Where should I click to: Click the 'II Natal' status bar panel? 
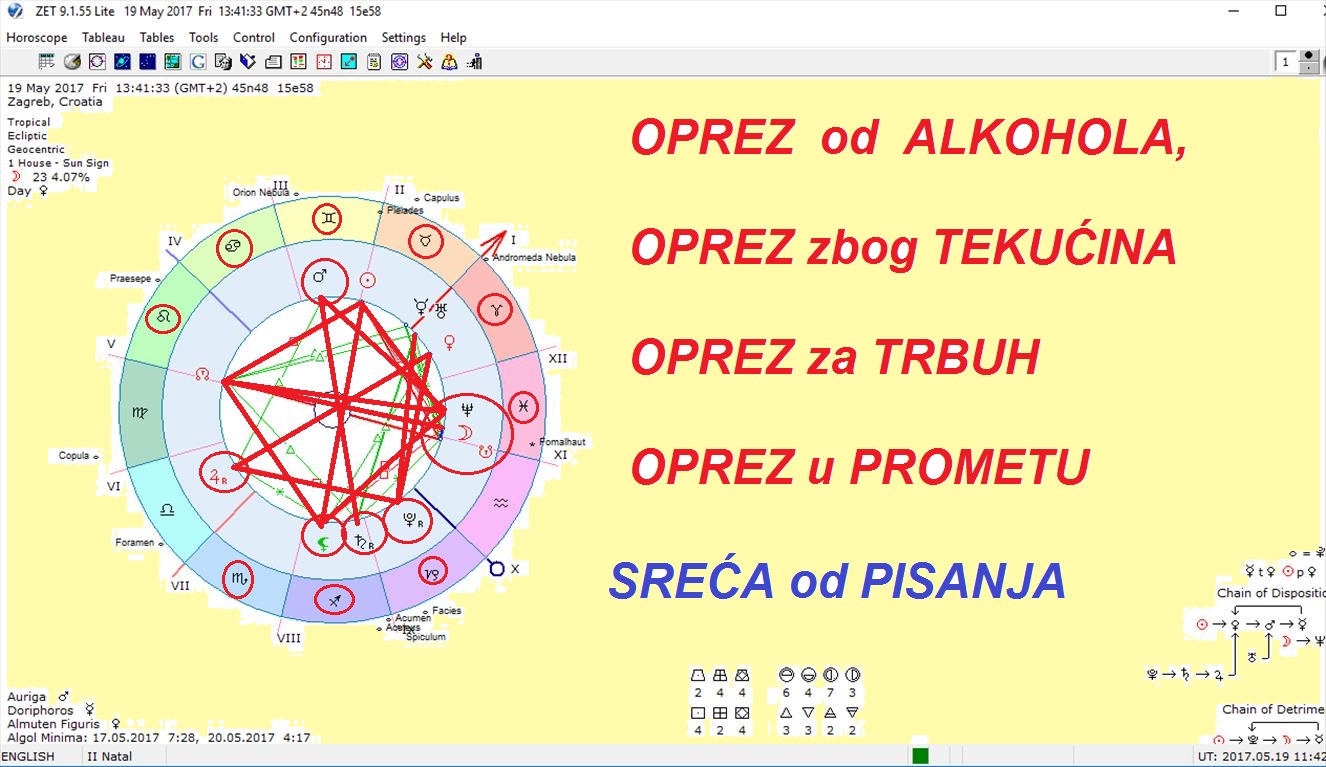109,757
